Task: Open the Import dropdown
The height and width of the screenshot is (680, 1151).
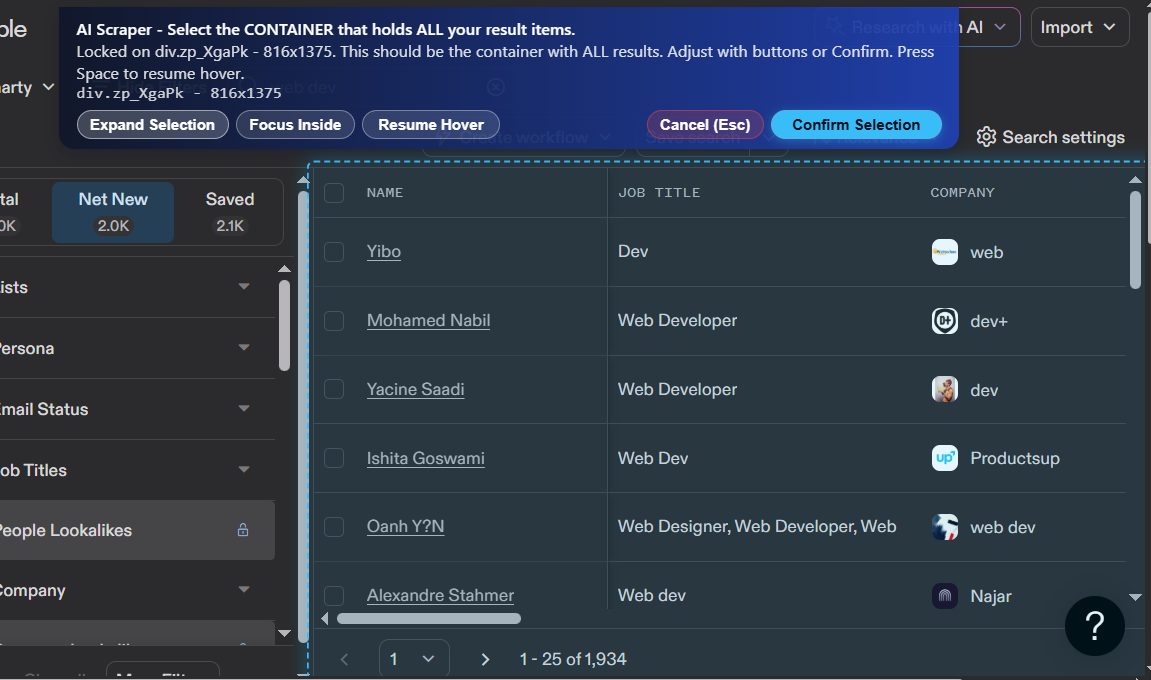Action: [x=1079, y=28]
